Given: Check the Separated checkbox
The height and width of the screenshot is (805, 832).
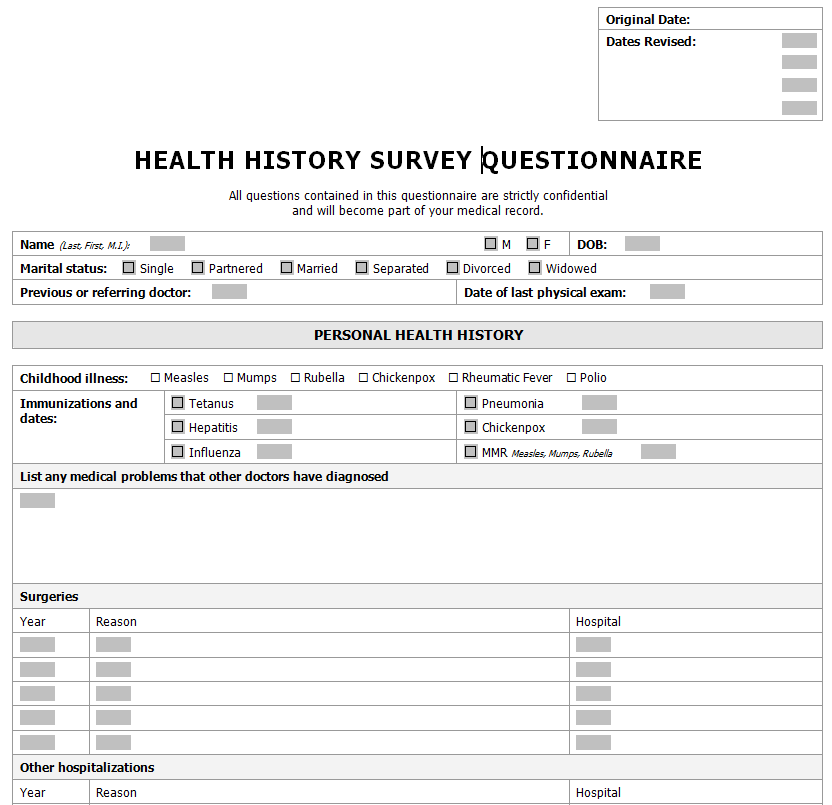Looking at the screenshot, I should [361, 267].
